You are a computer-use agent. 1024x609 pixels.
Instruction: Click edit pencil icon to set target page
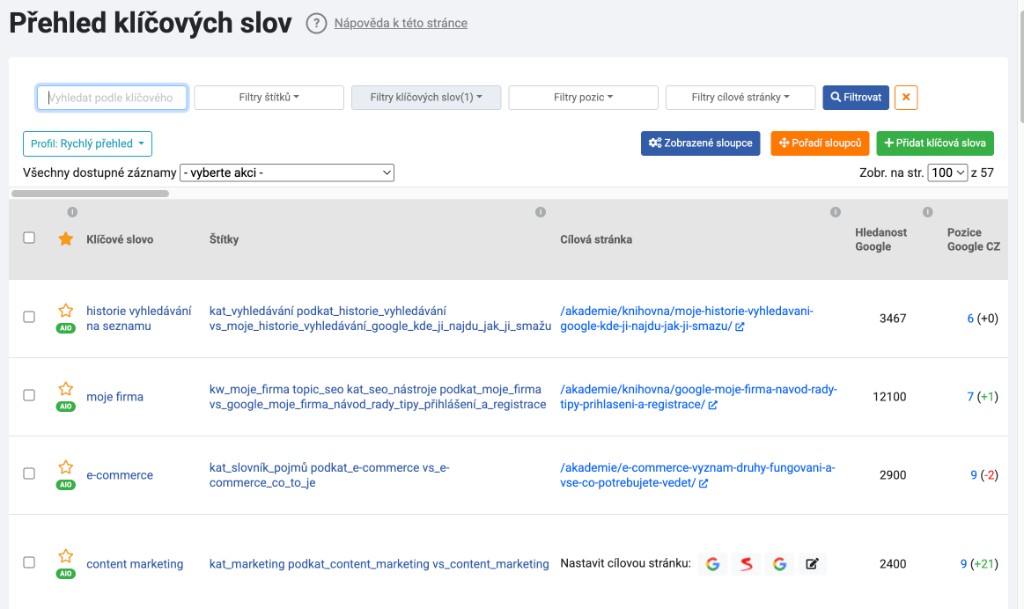click(812, 564)
